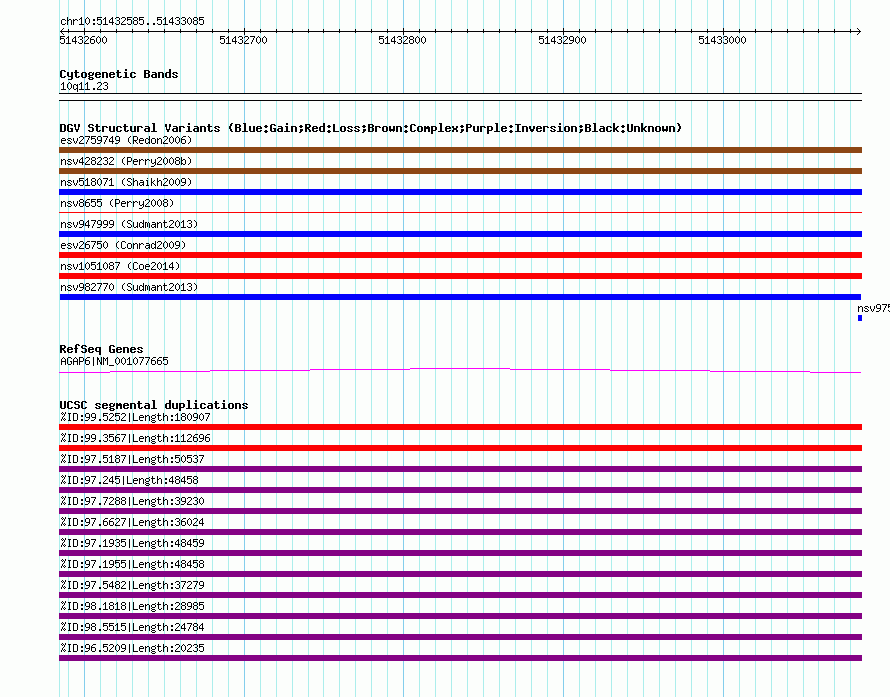890x697 pixels.
Task: Click the %ID:96.5209|Length:20235 label
Action: [x=132, y=648]
